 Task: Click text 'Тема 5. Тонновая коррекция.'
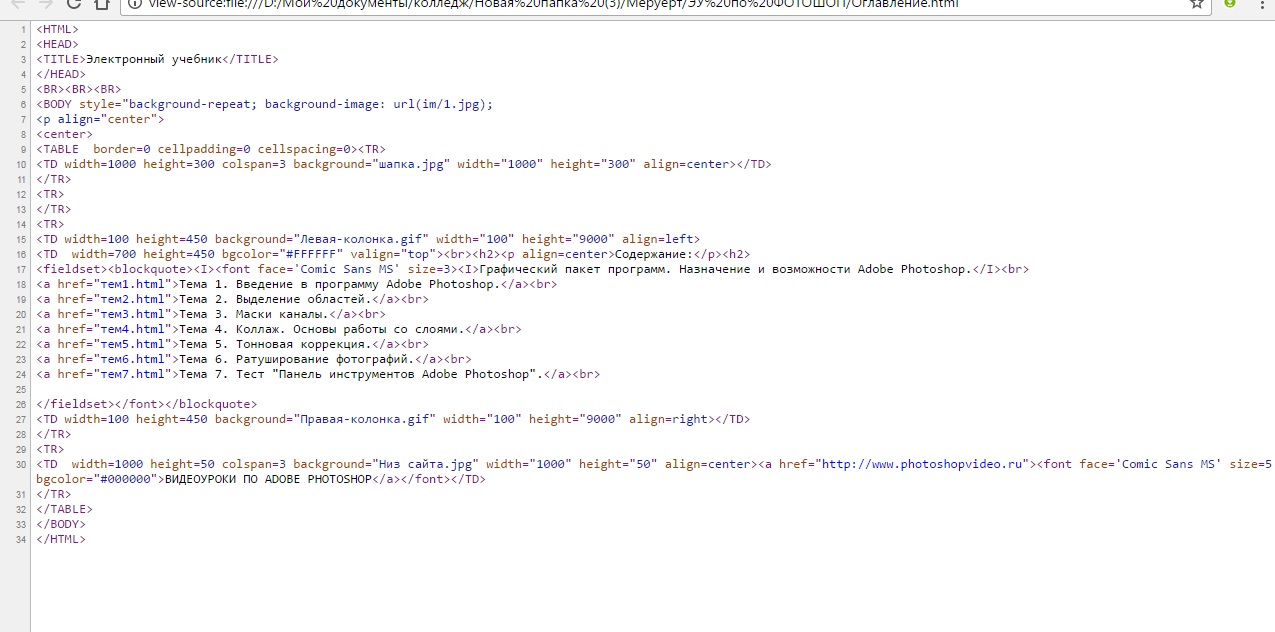coord(275,344)
